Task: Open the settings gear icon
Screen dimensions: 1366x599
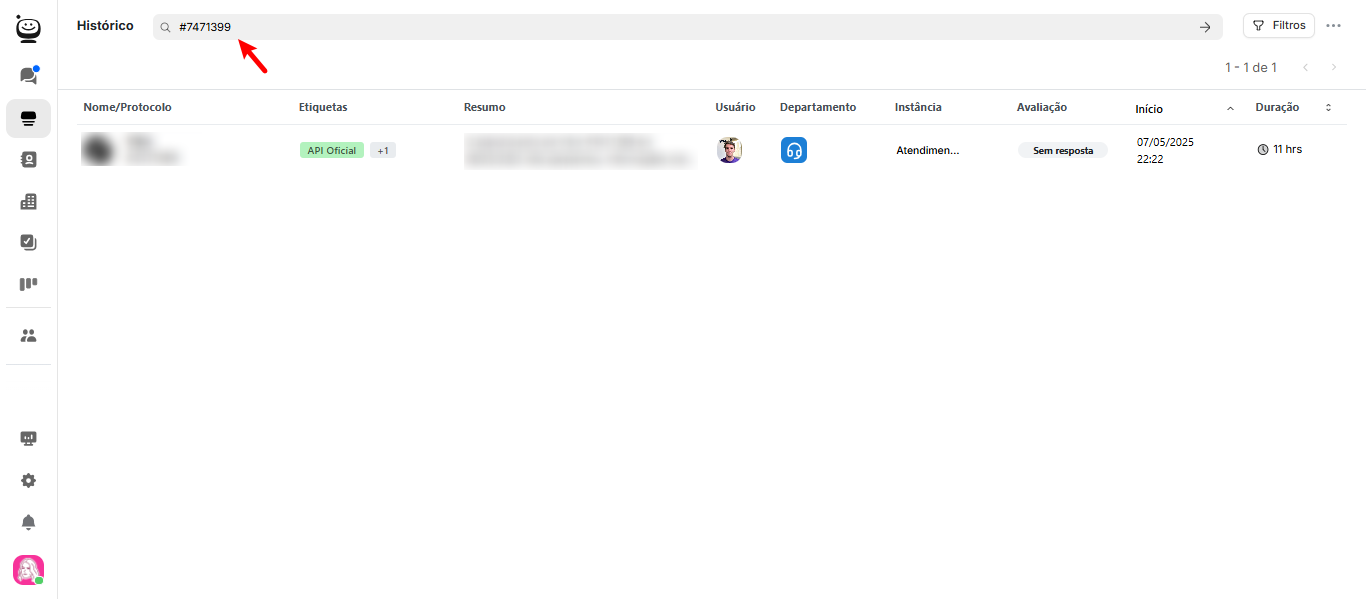Action: 28,480
